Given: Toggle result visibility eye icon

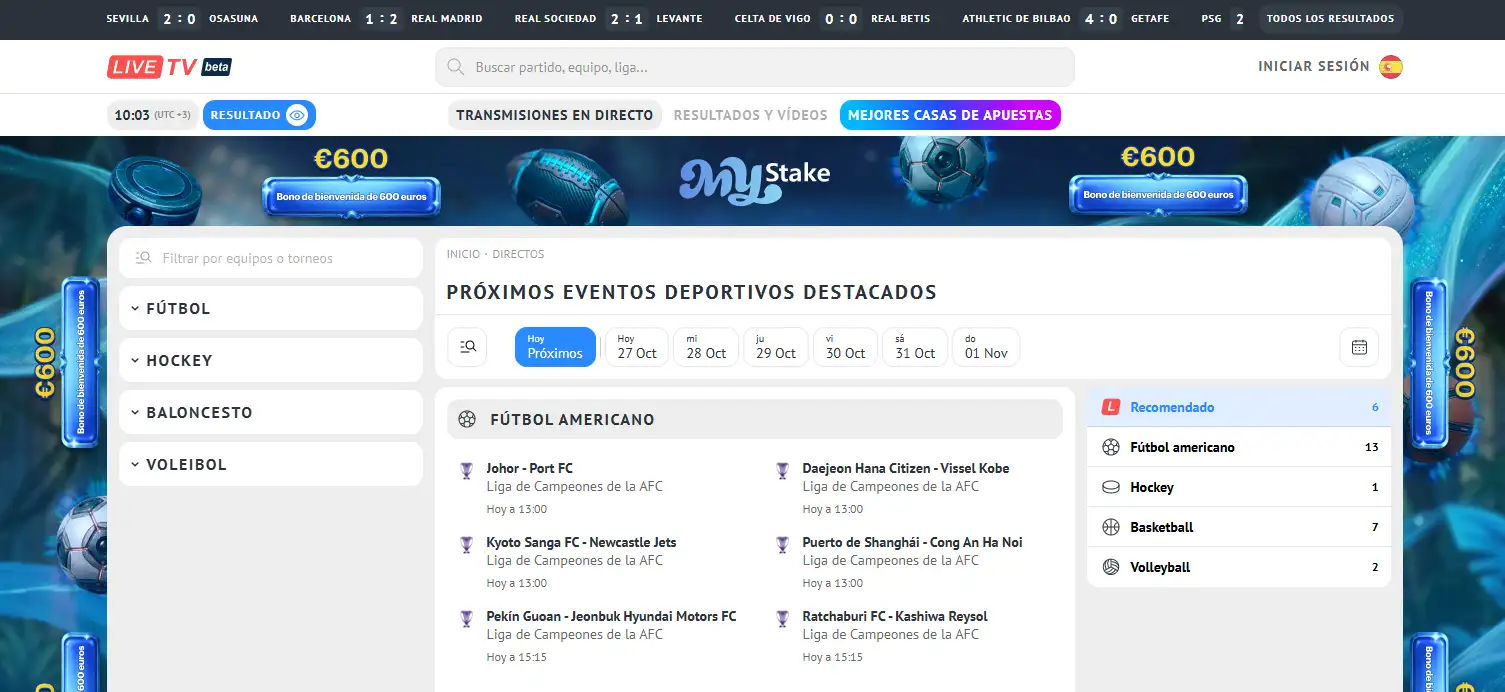Looking at the screenshot, I should [x=296, y=115].
